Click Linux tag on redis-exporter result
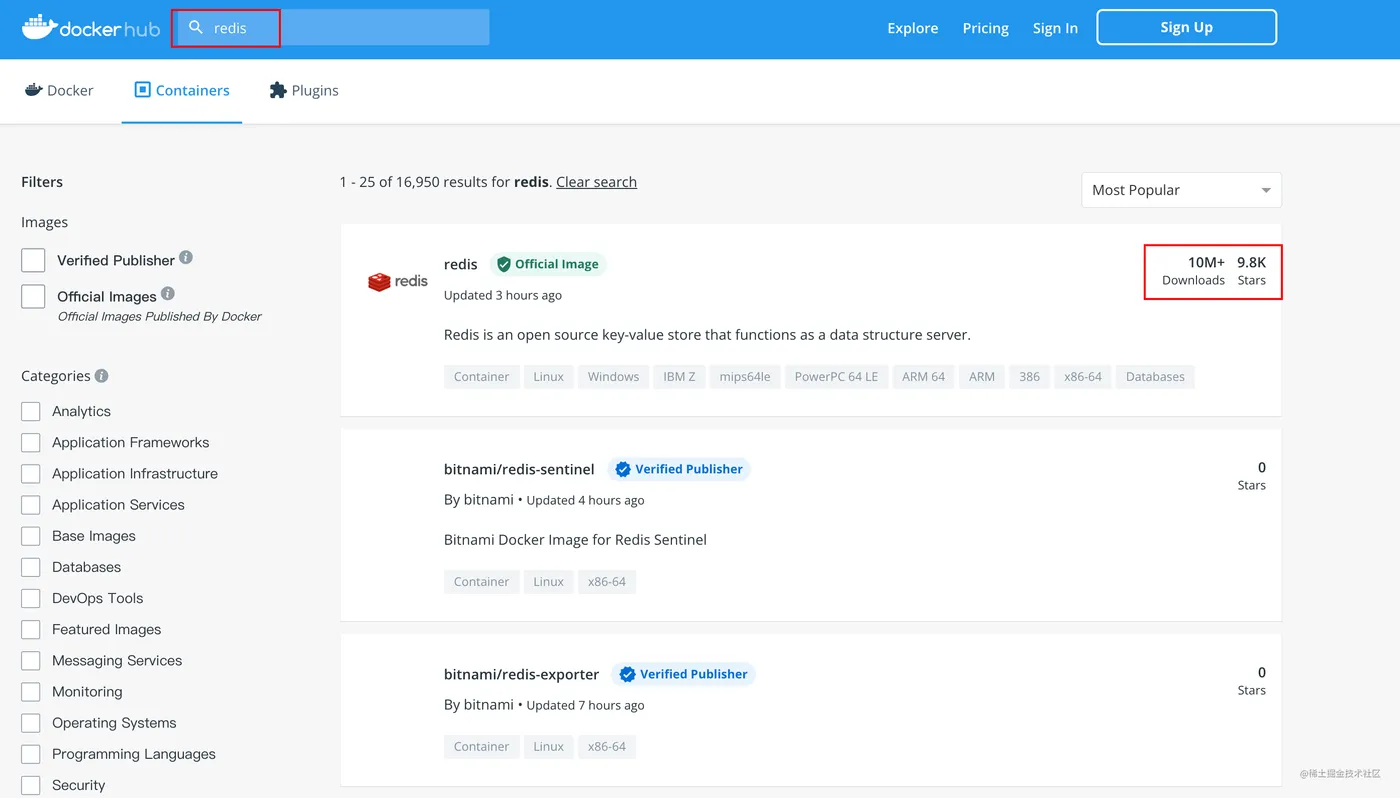The image size is (1400, 798). pos(549,747)
